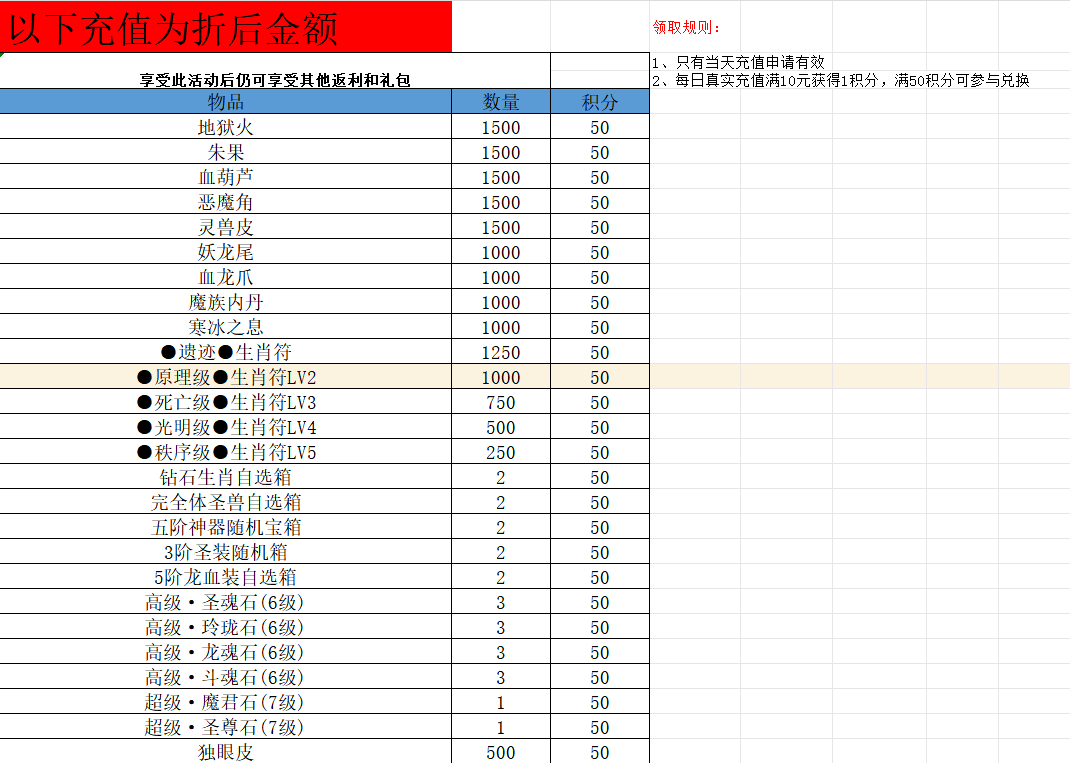Click quantity 500 in the 光明级 row

(501, 428)
